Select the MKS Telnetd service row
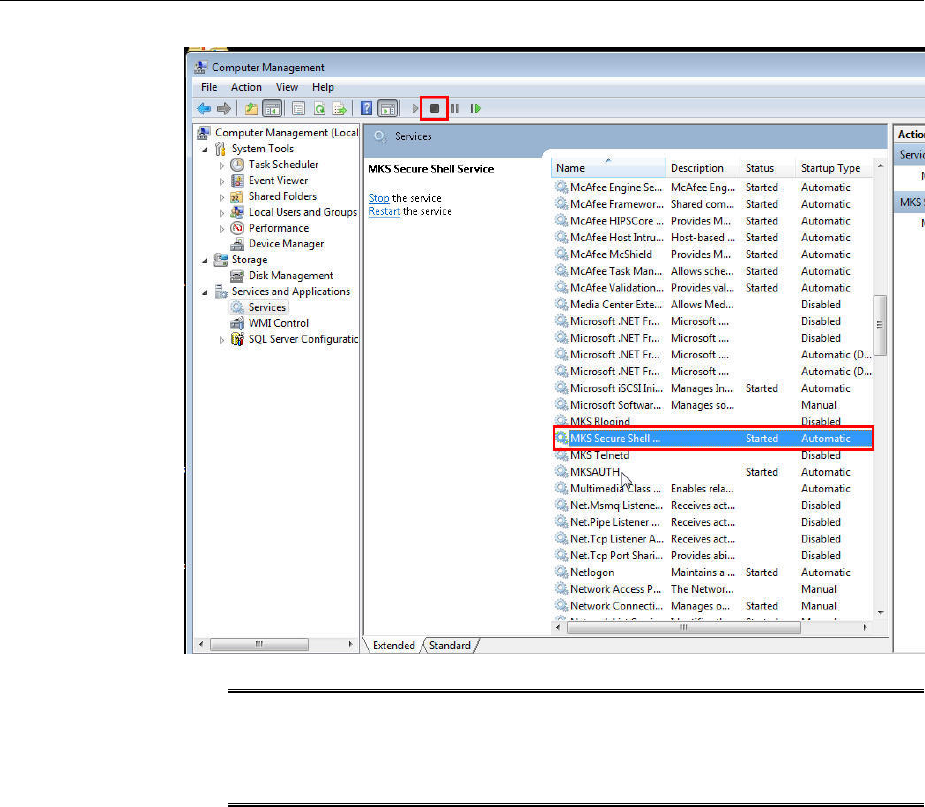Image resolution: width=925 pixels, height=807 pixels. click(x=713, y=455)
